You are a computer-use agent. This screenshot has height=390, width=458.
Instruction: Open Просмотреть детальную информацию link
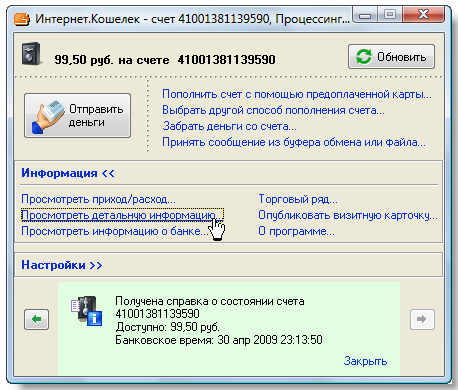(122, 215)
